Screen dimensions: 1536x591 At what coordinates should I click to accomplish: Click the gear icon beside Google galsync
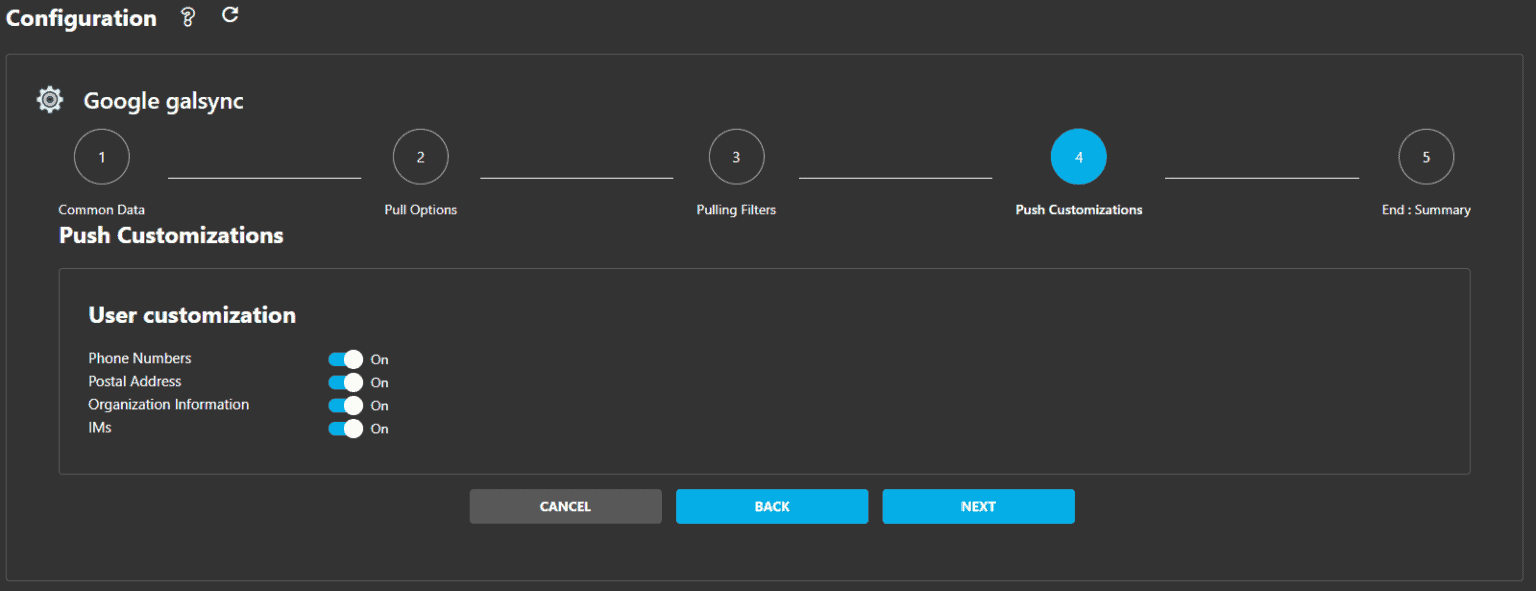pos(50,100)
